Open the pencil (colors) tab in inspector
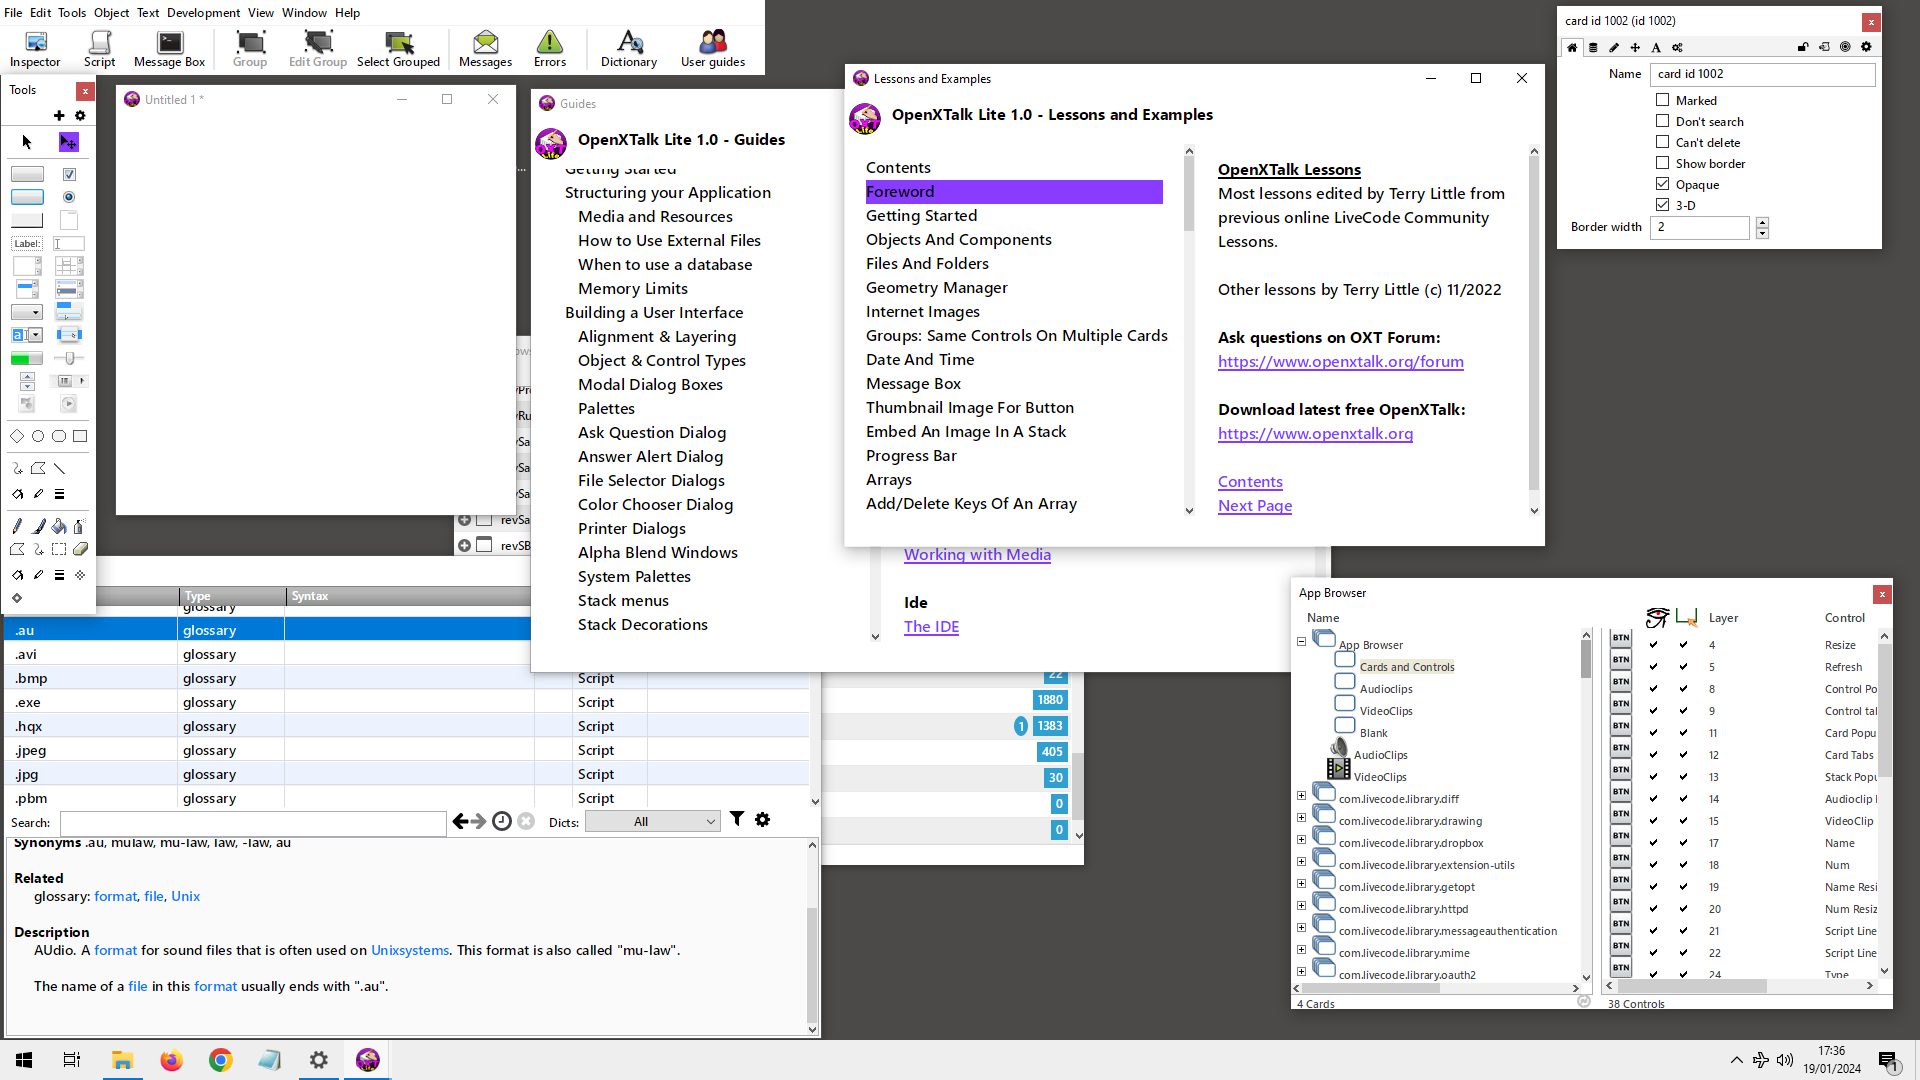Viewport: 1920px width, 1080px height. (x=1614, y=47)
